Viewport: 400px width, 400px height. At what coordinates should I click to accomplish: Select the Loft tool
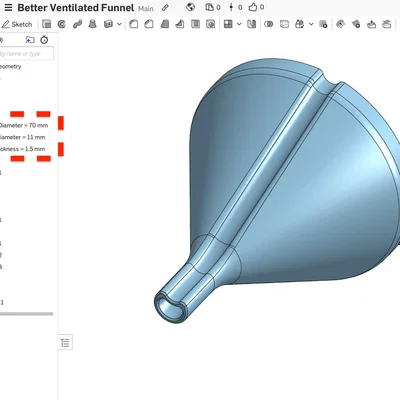pos(93,24)
